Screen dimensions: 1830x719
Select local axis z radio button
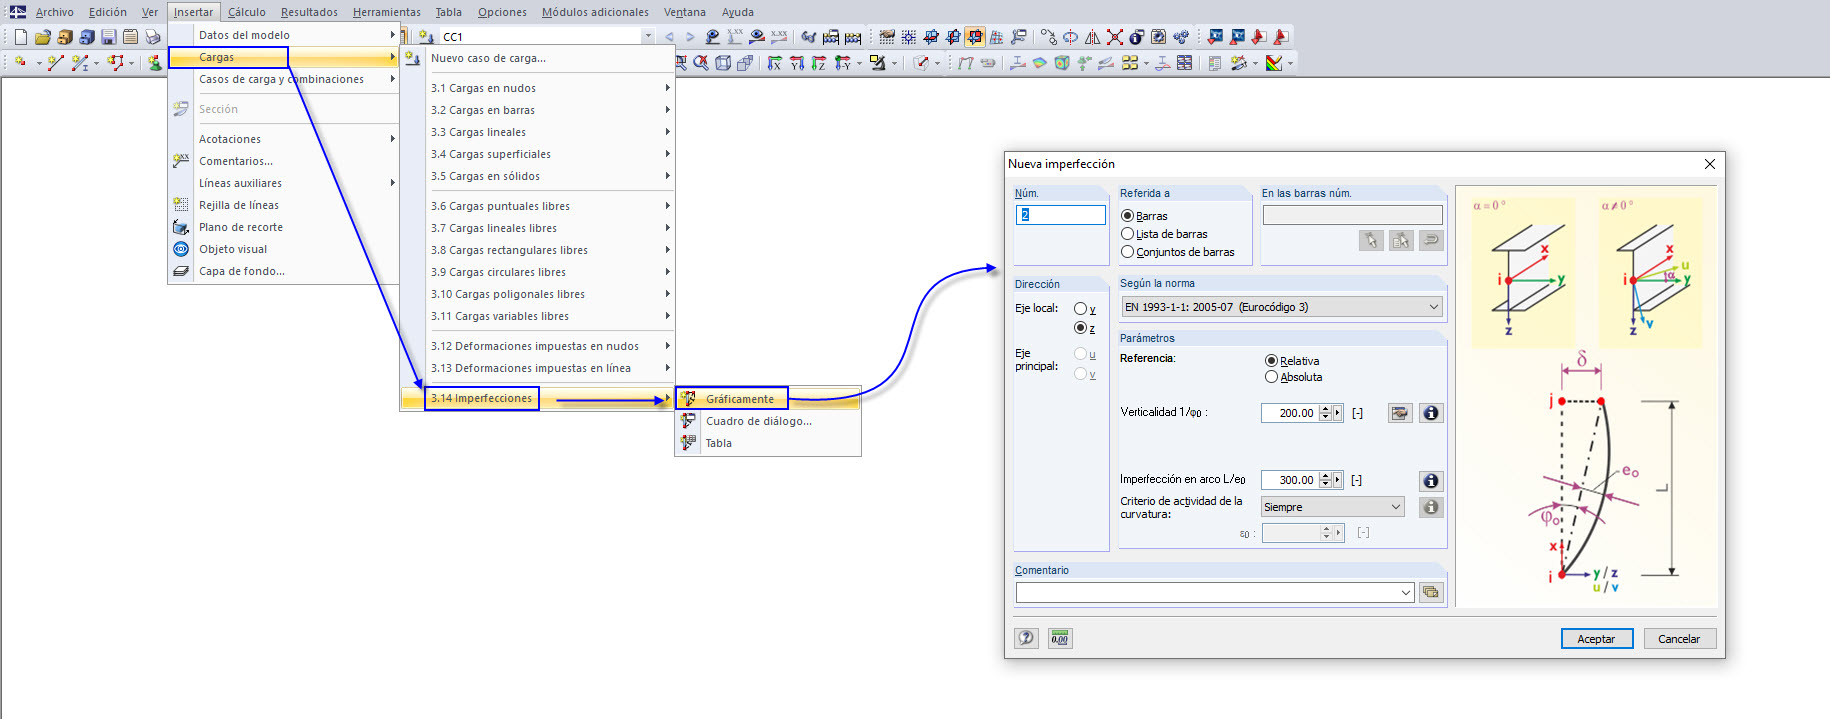1080,328
